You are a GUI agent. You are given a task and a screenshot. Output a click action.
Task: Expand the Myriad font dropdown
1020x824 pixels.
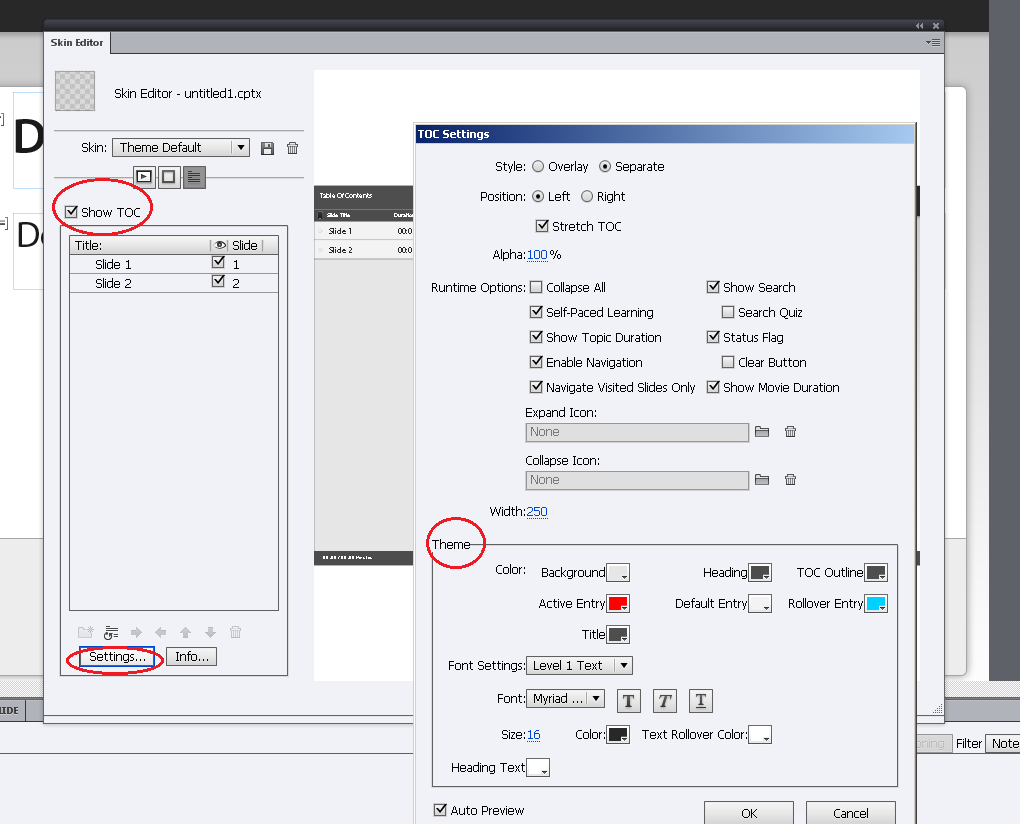(597, 700)
